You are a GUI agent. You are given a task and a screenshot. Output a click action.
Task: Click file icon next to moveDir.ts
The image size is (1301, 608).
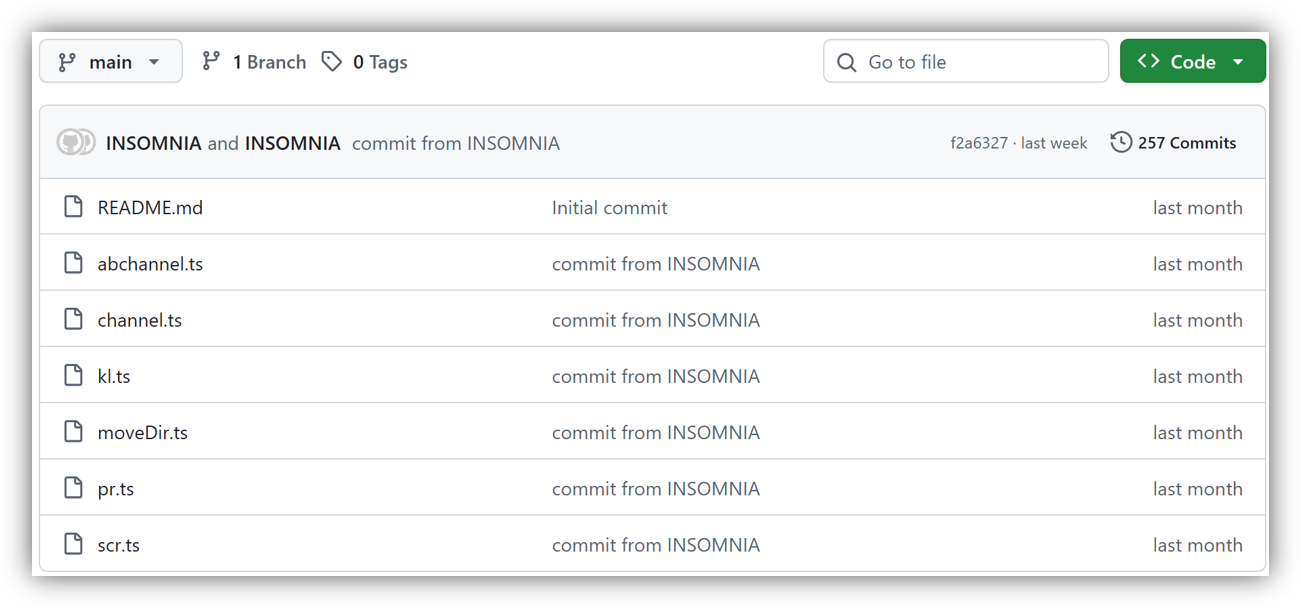73,431
